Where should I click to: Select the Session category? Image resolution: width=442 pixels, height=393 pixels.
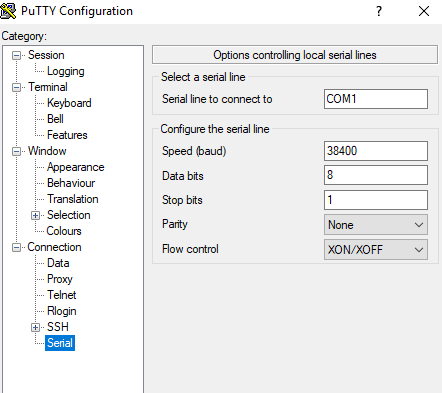[x=46, y=55]
